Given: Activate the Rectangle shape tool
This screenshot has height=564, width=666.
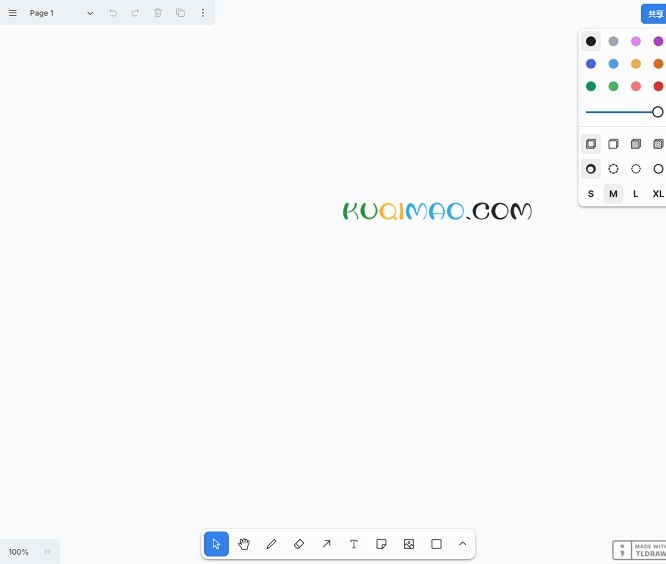Looking at the screenshot, I should tap(436, 544).
